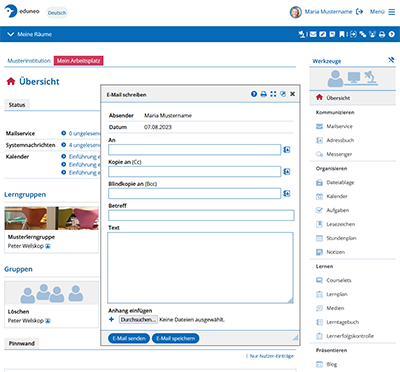Click the bookmark icon in blue toolbar
Screen dimensions: 400x372
click(342, 34)
